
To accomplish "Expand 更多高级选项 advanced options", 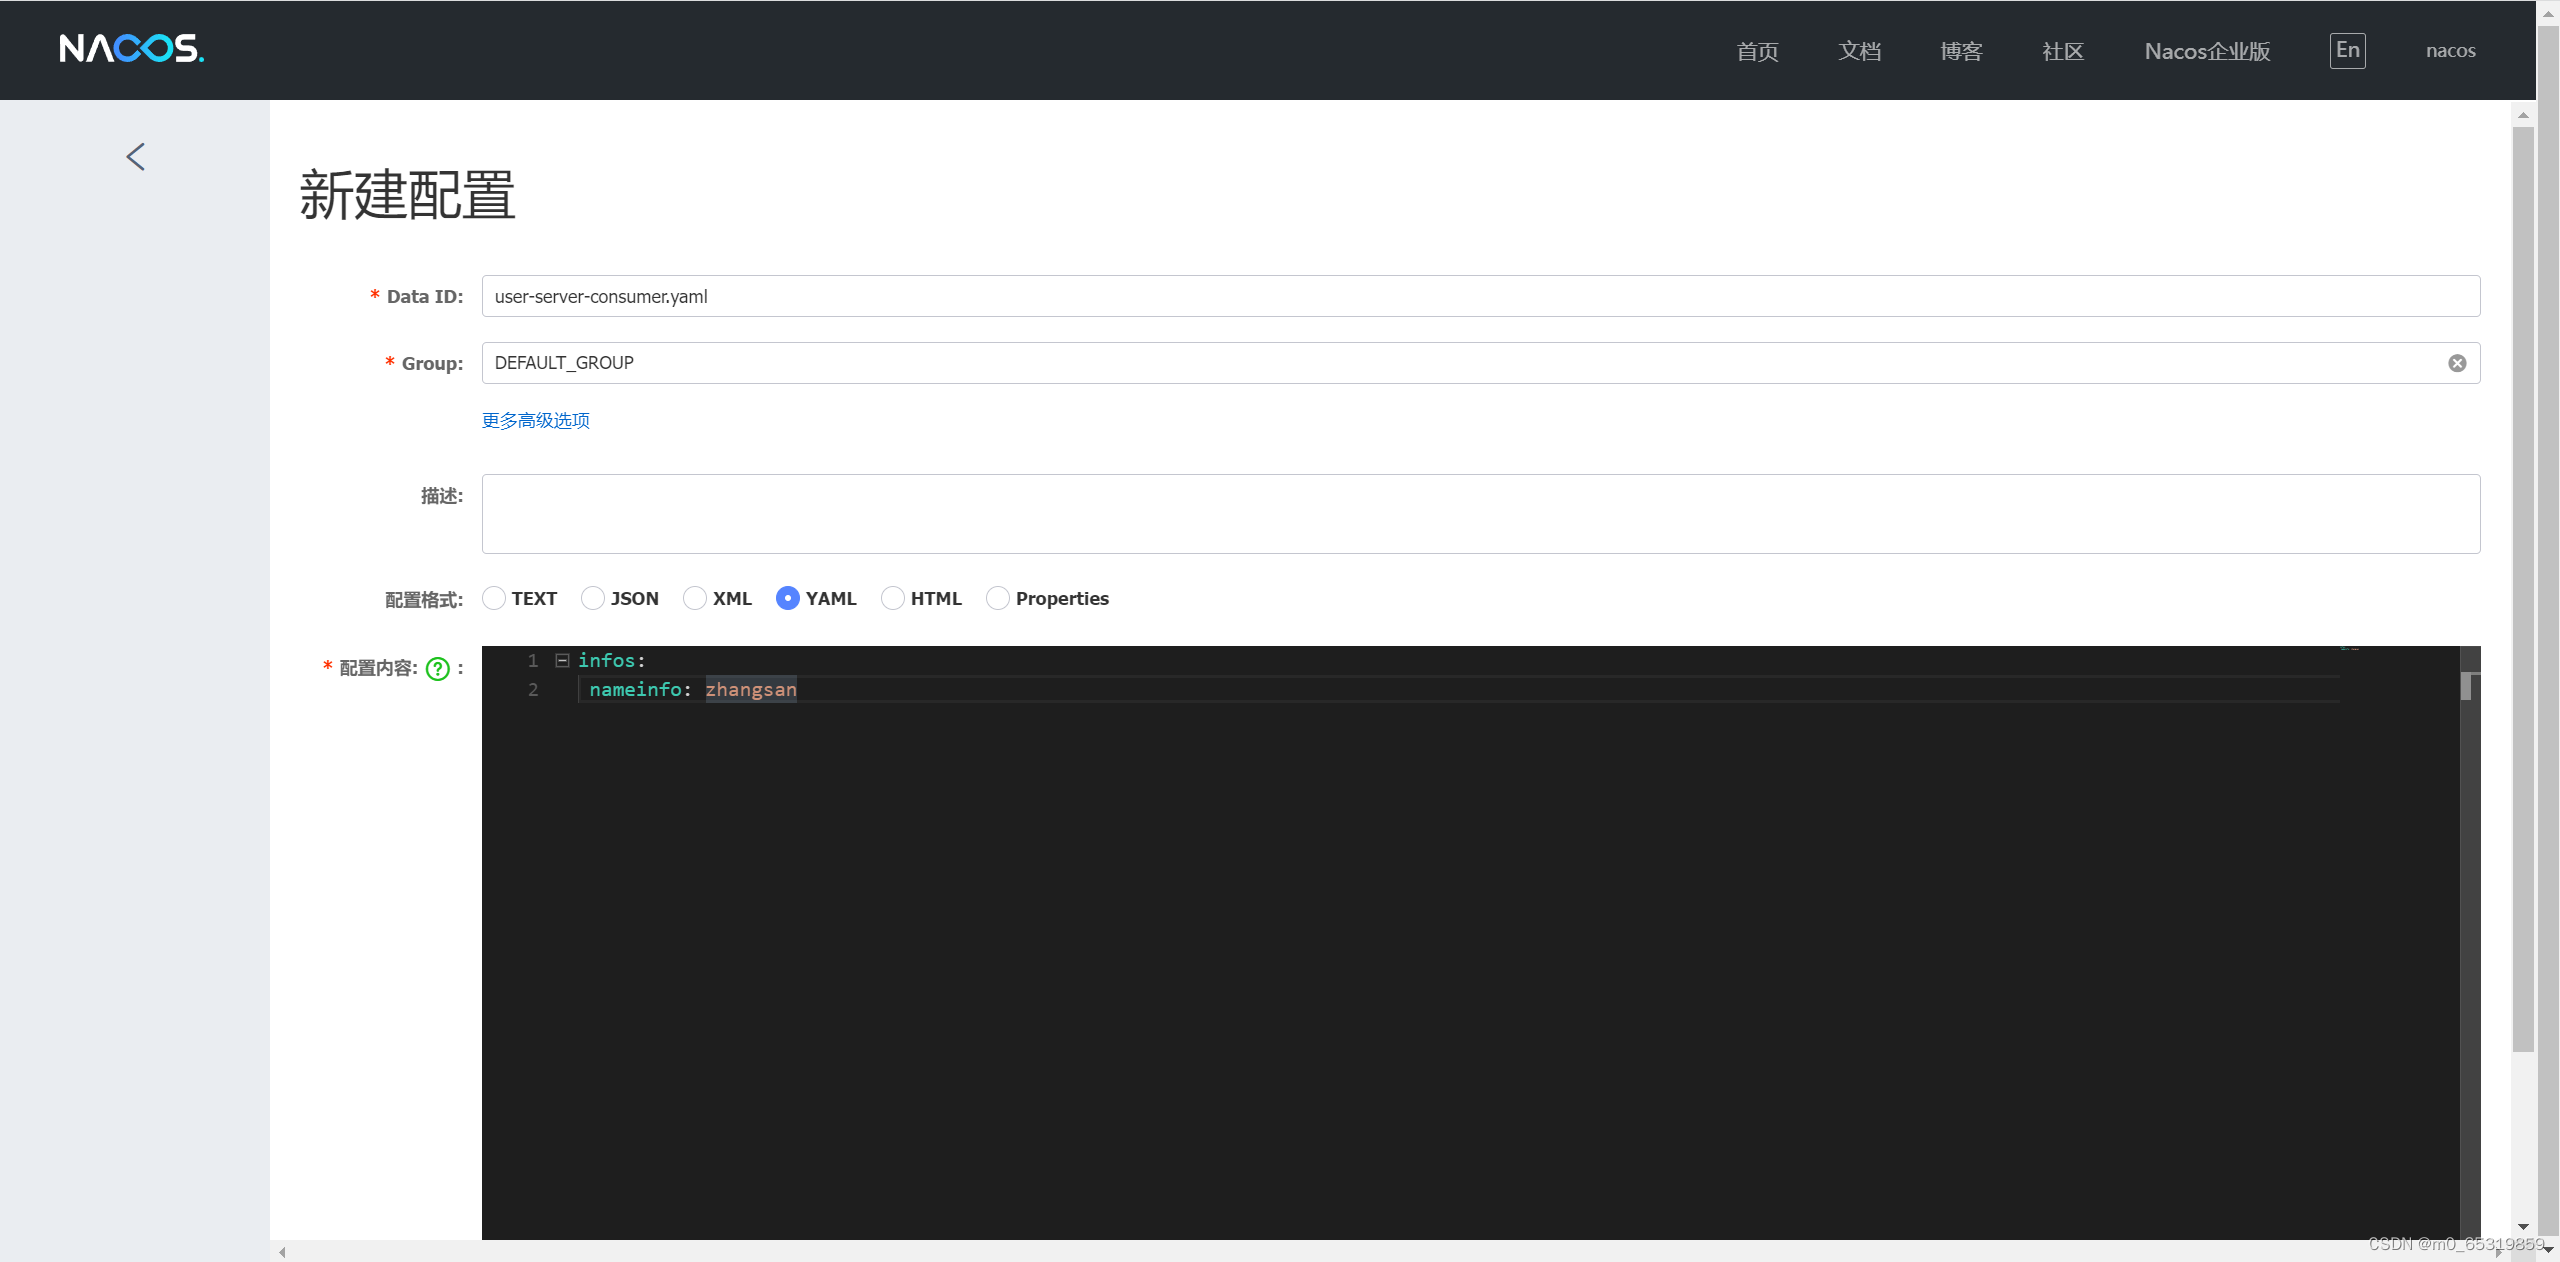I will point(535,420).
